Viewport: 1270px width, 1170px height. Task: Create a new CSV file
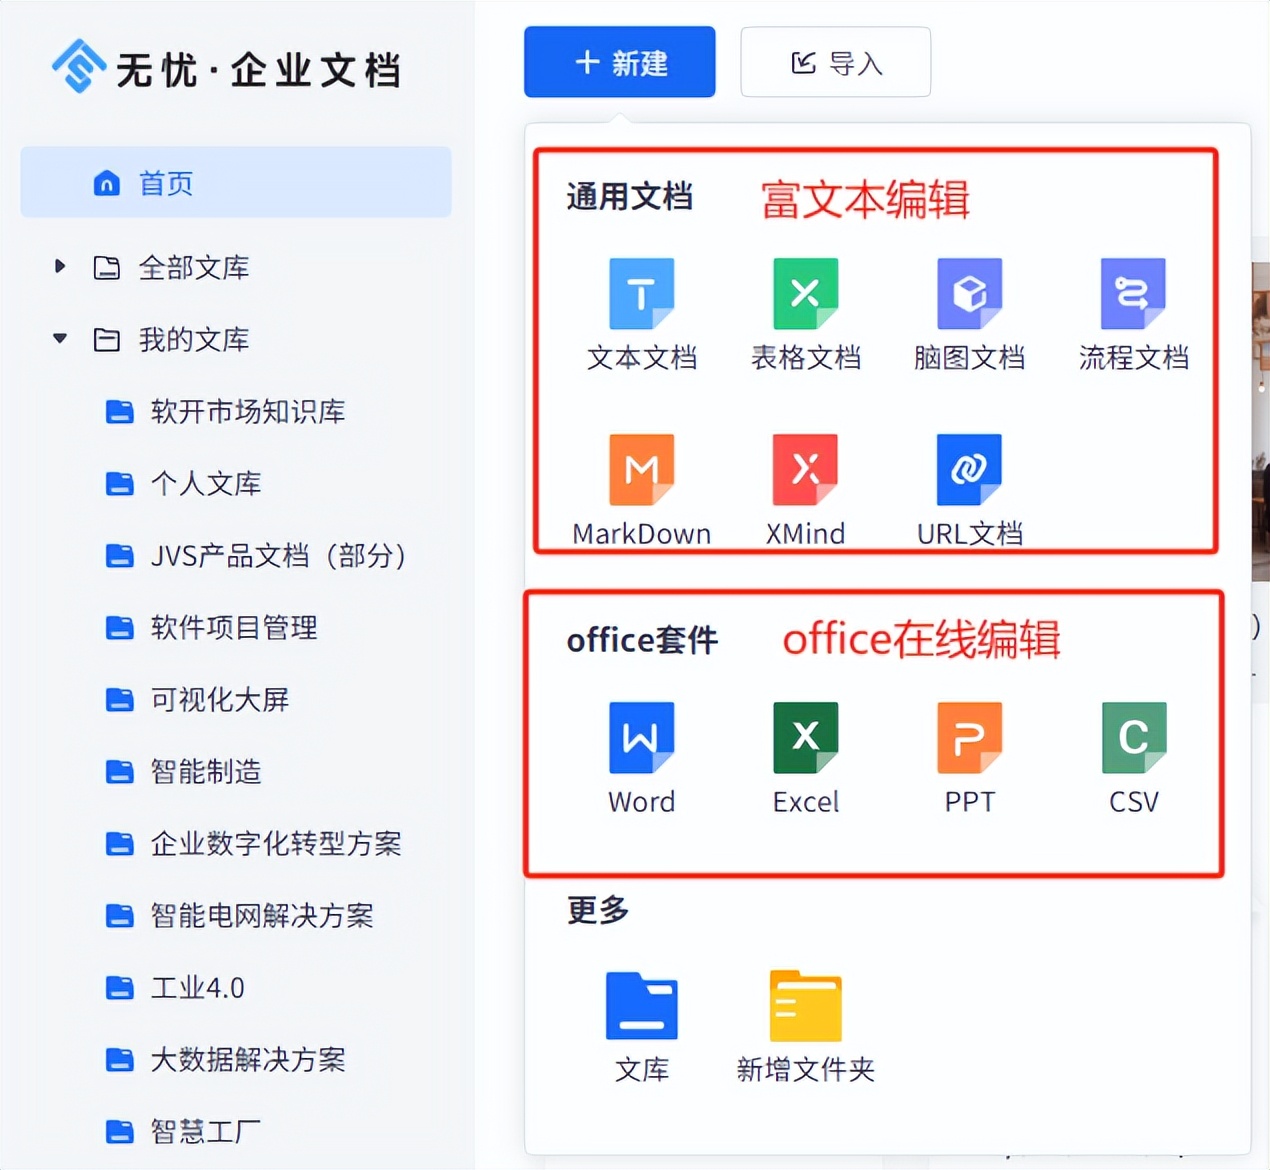pos(1134,758)
